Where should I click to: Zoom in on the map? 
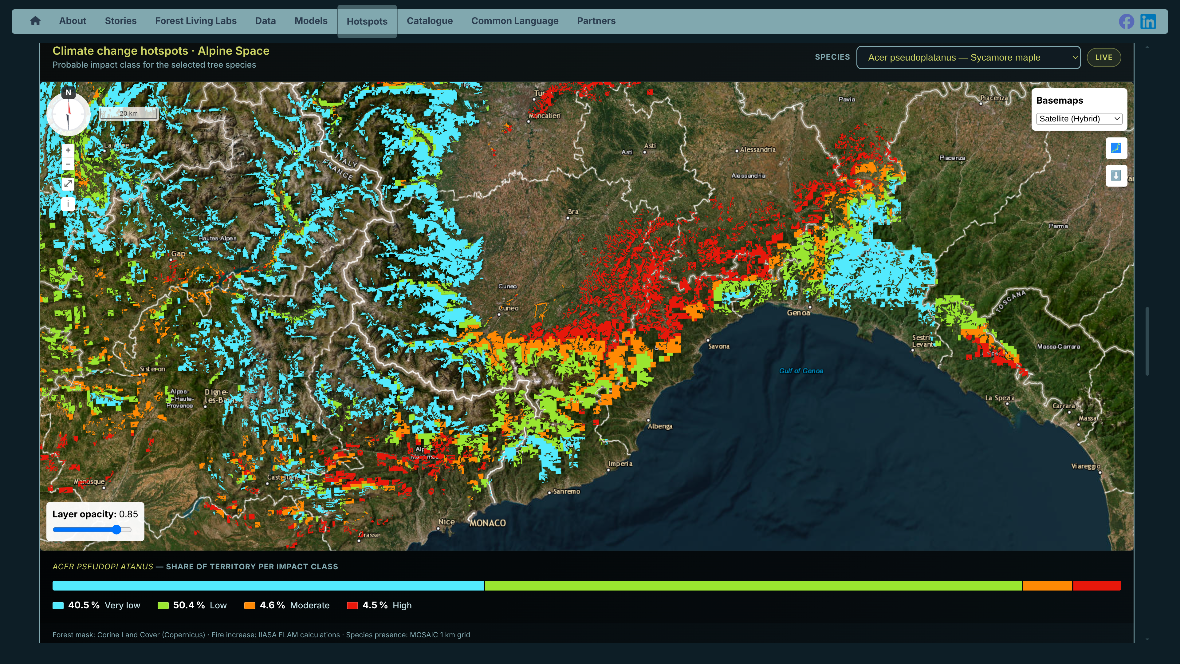coord(68,151)
